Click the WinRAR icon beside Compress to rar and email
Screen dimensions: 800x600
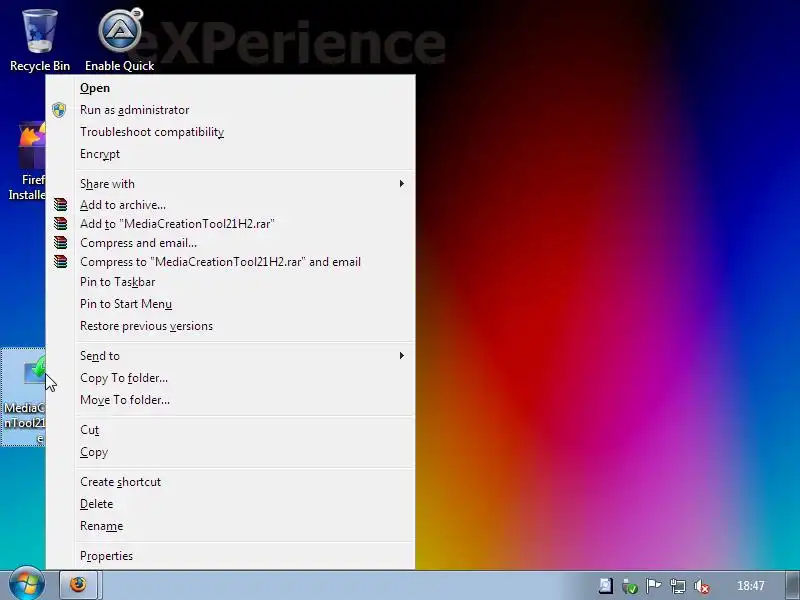[x=60, y=261]
